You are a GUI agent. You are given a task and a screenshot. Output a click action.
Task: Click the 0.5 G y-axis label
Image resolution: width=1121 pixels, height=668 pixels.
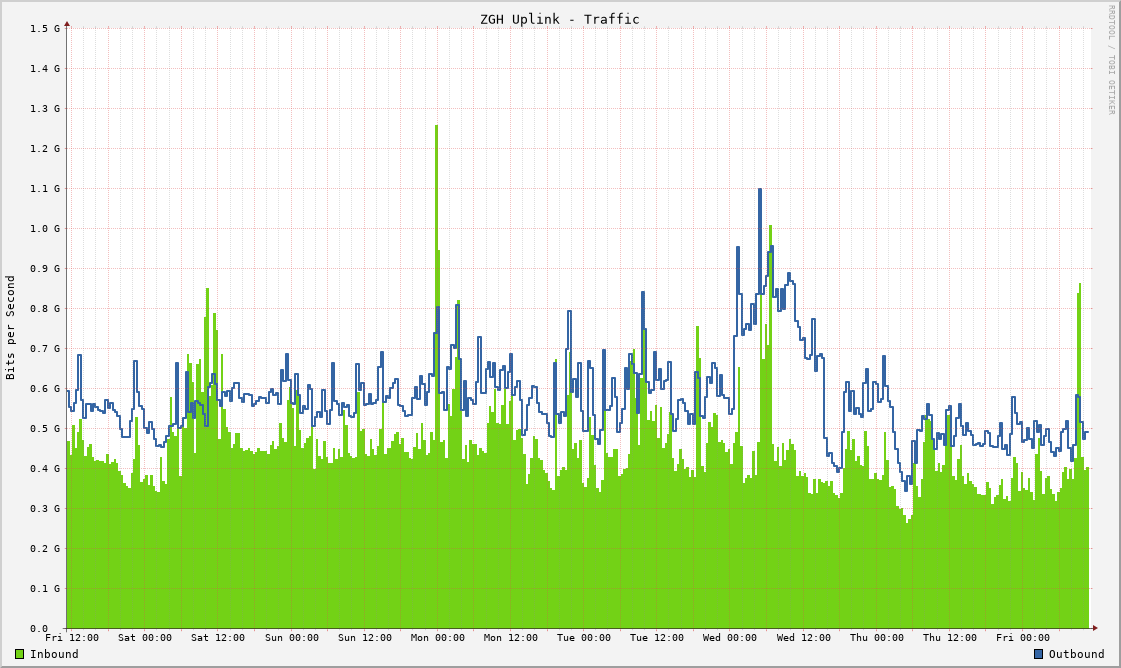[44, 428]
